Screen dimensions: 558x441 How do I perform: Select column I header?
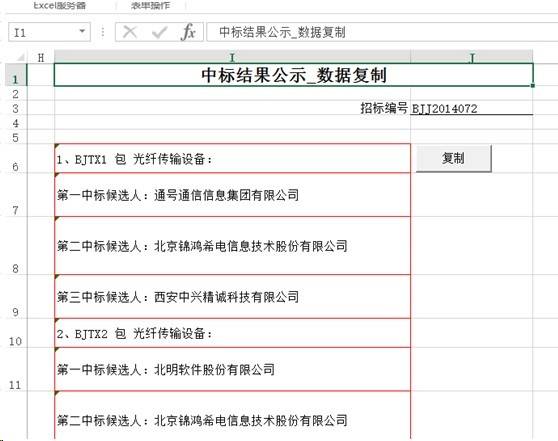click(x=232, y=57)
